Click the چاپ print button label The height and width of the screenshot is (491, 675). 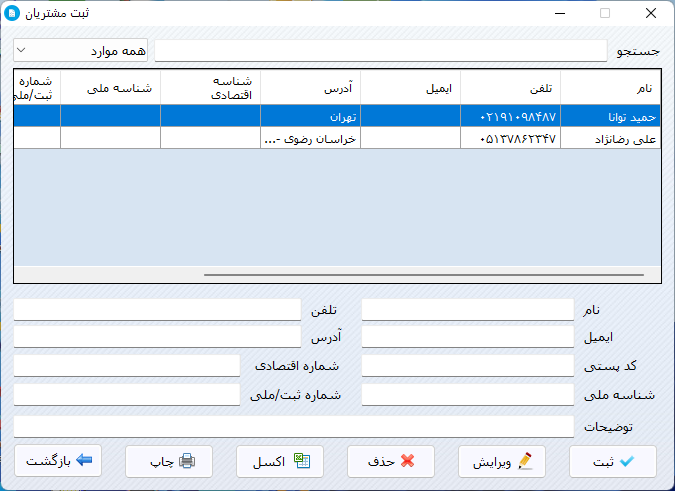(x=162, y=462)
